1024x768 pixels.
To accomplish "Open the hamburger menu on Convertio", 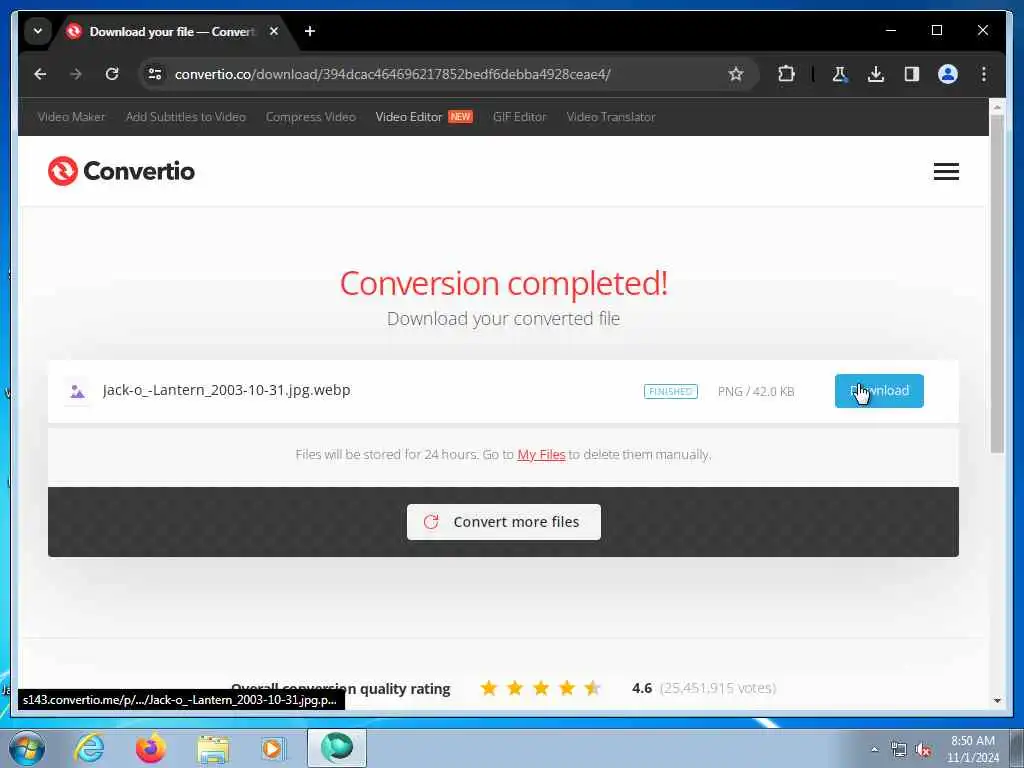I will [946, 172].
